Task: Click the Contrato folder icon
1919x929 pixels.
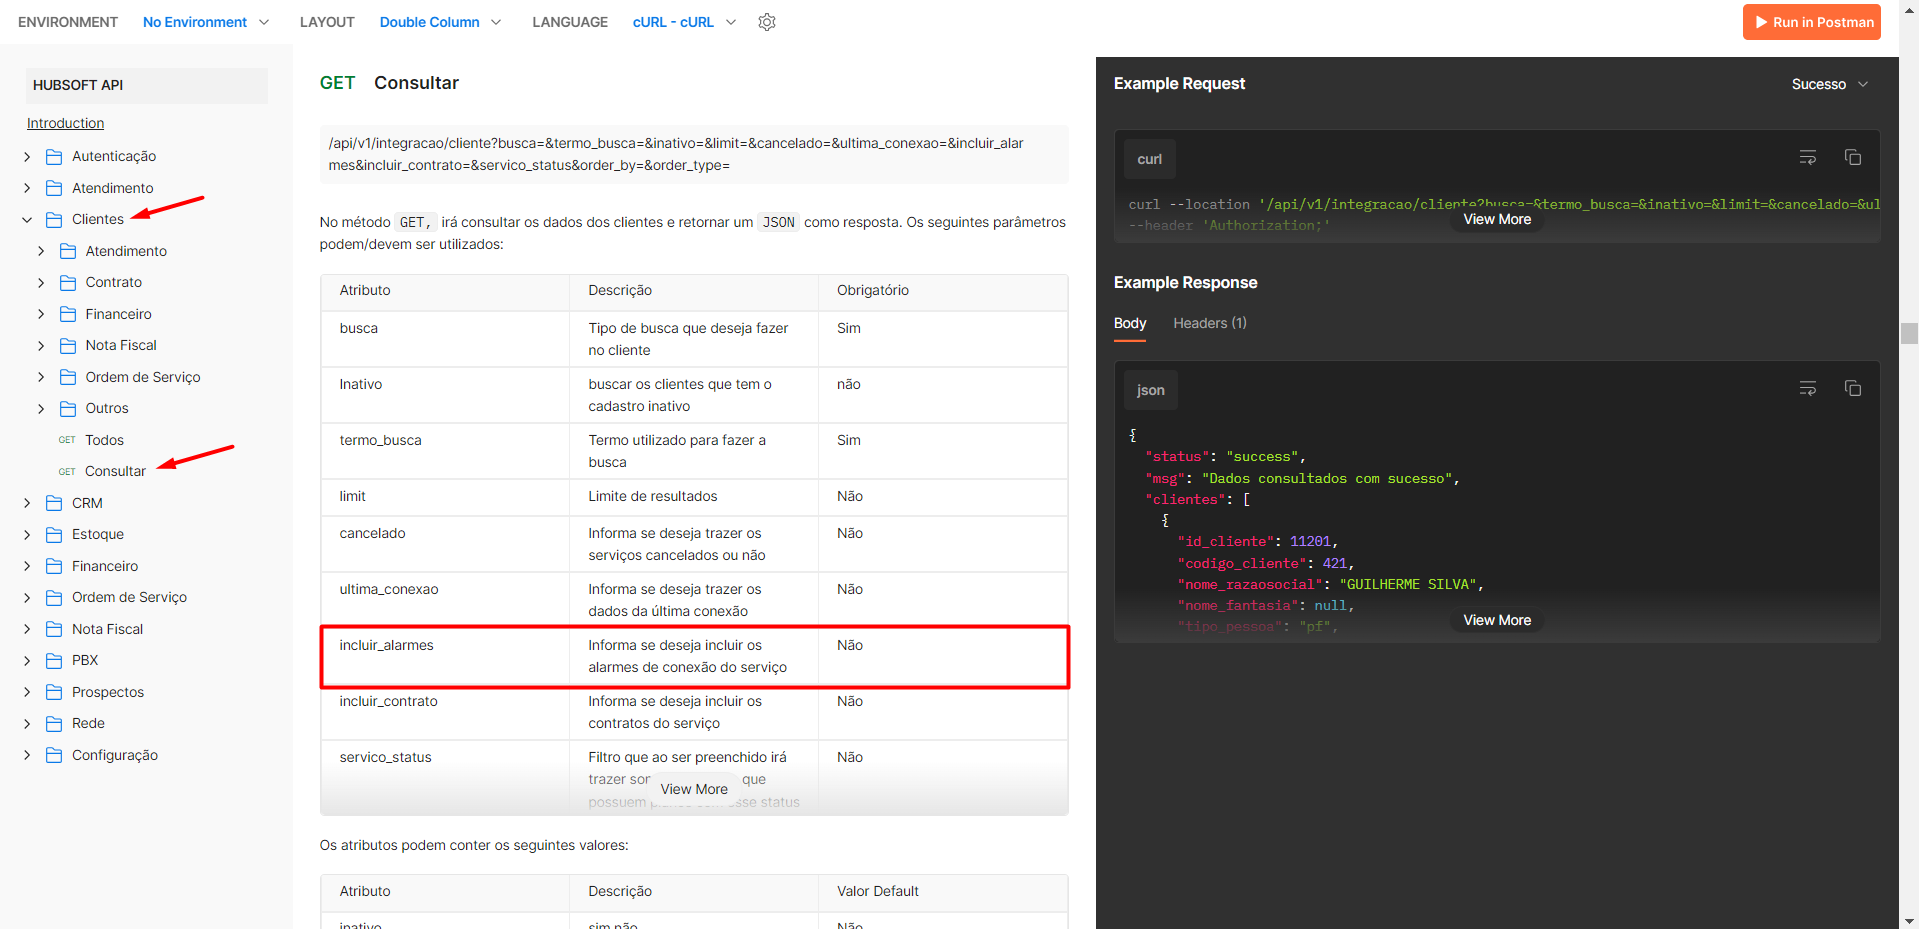Action: (x=68, y=282)
